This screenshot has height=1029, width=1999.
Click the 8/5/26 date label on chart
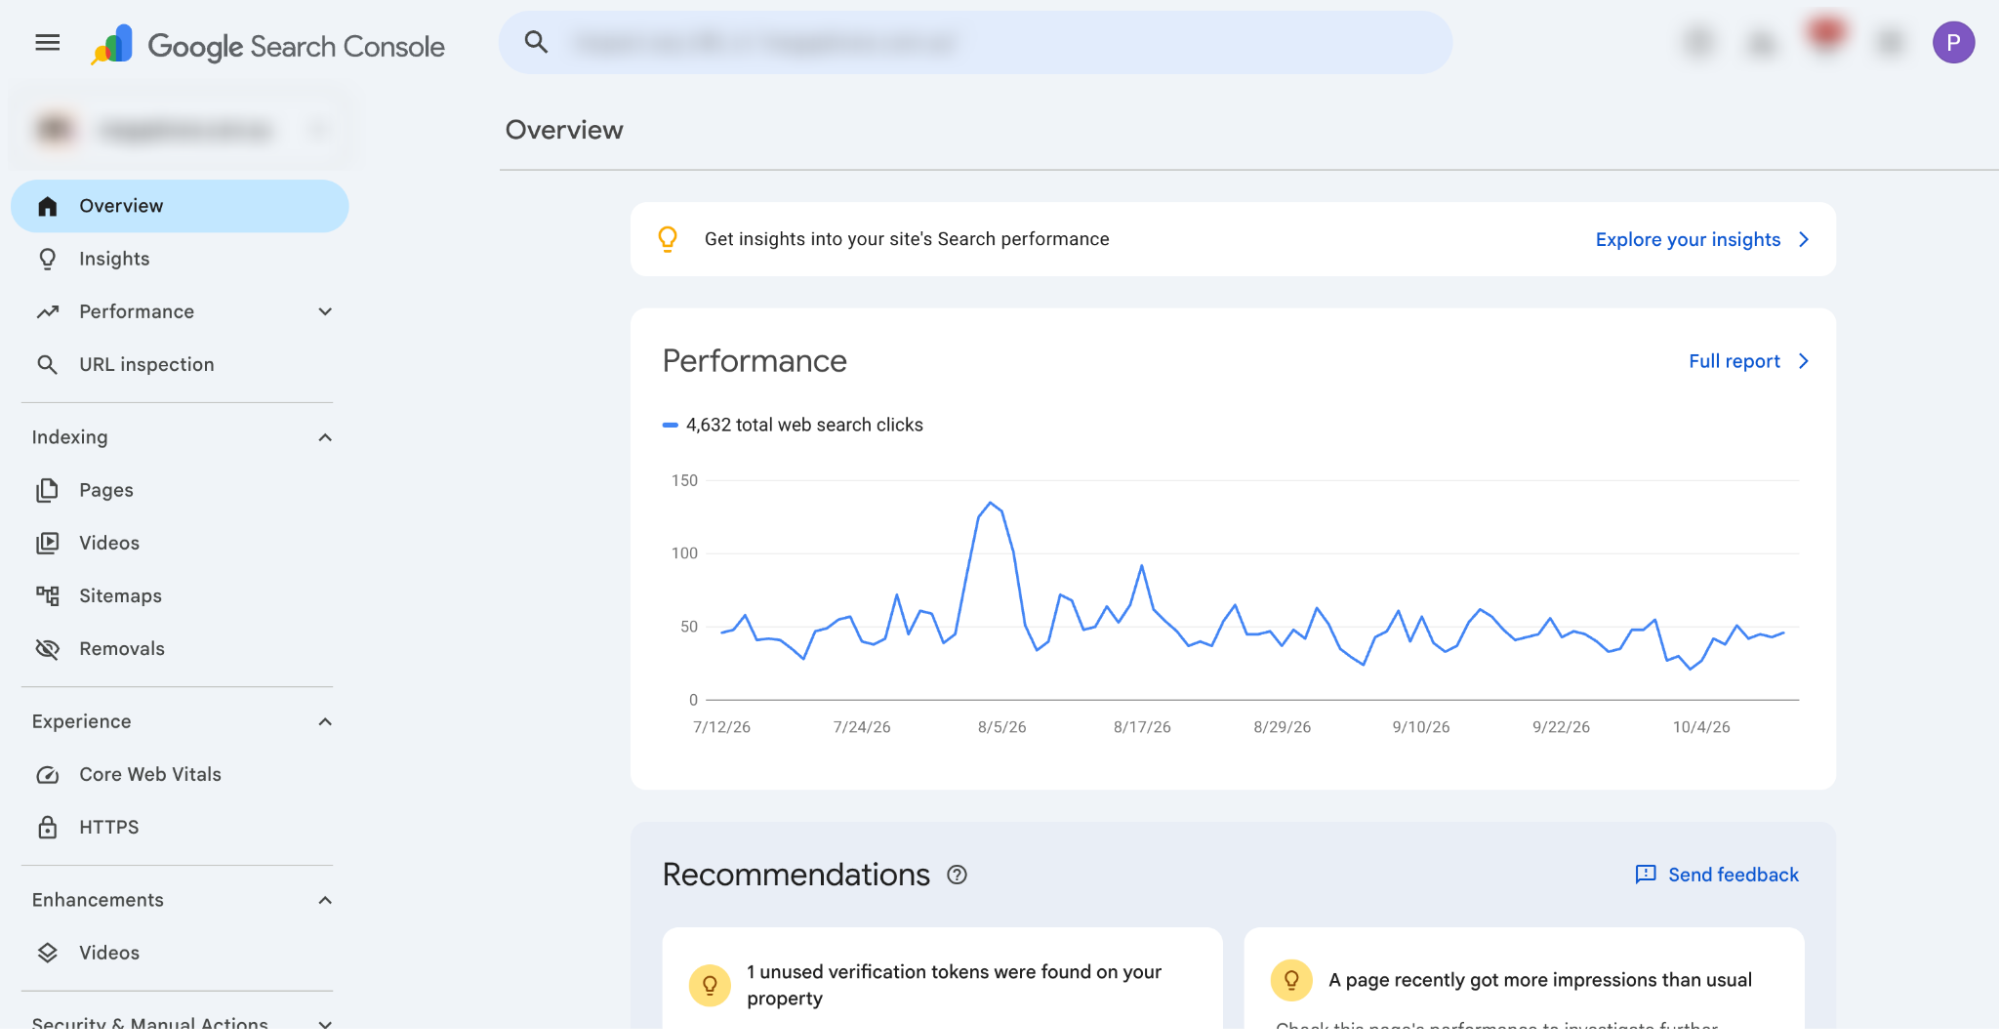pos(1001,727)
